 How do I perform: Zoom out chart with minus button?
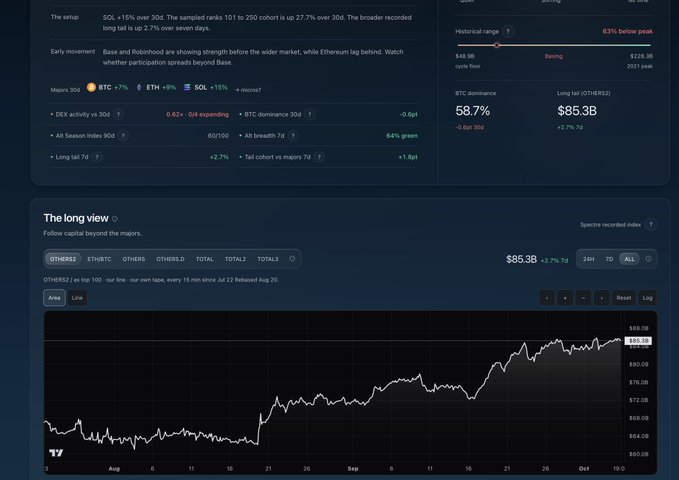pyautogui.click(x=583, y=298)
